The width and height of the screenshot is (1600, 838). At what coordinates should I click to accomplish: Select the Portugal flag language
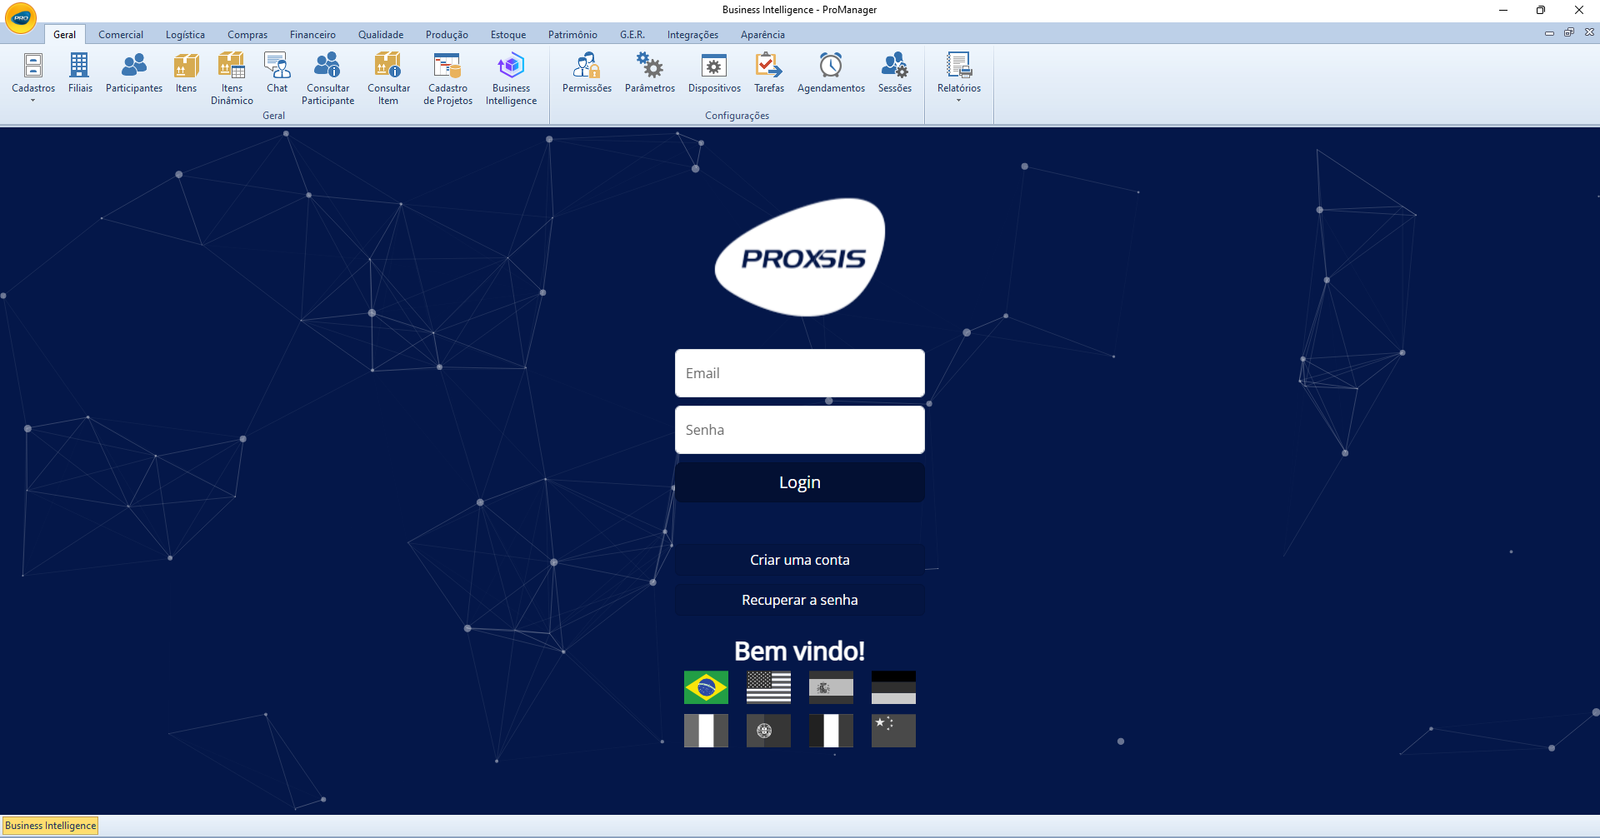[x=768, y=730]
